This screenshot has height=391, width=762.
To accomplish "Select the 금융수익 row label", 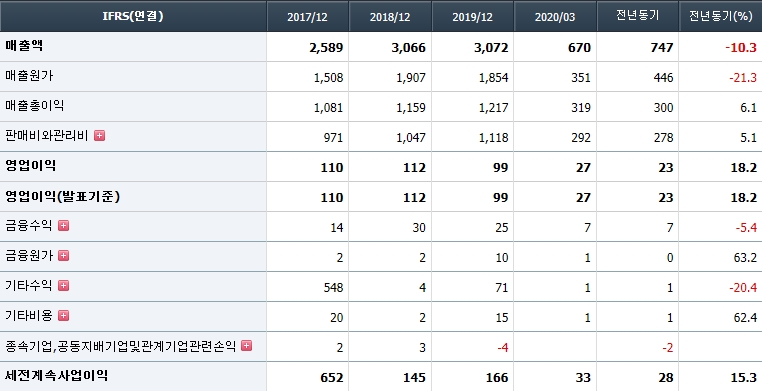I will [x=29, y=226].
